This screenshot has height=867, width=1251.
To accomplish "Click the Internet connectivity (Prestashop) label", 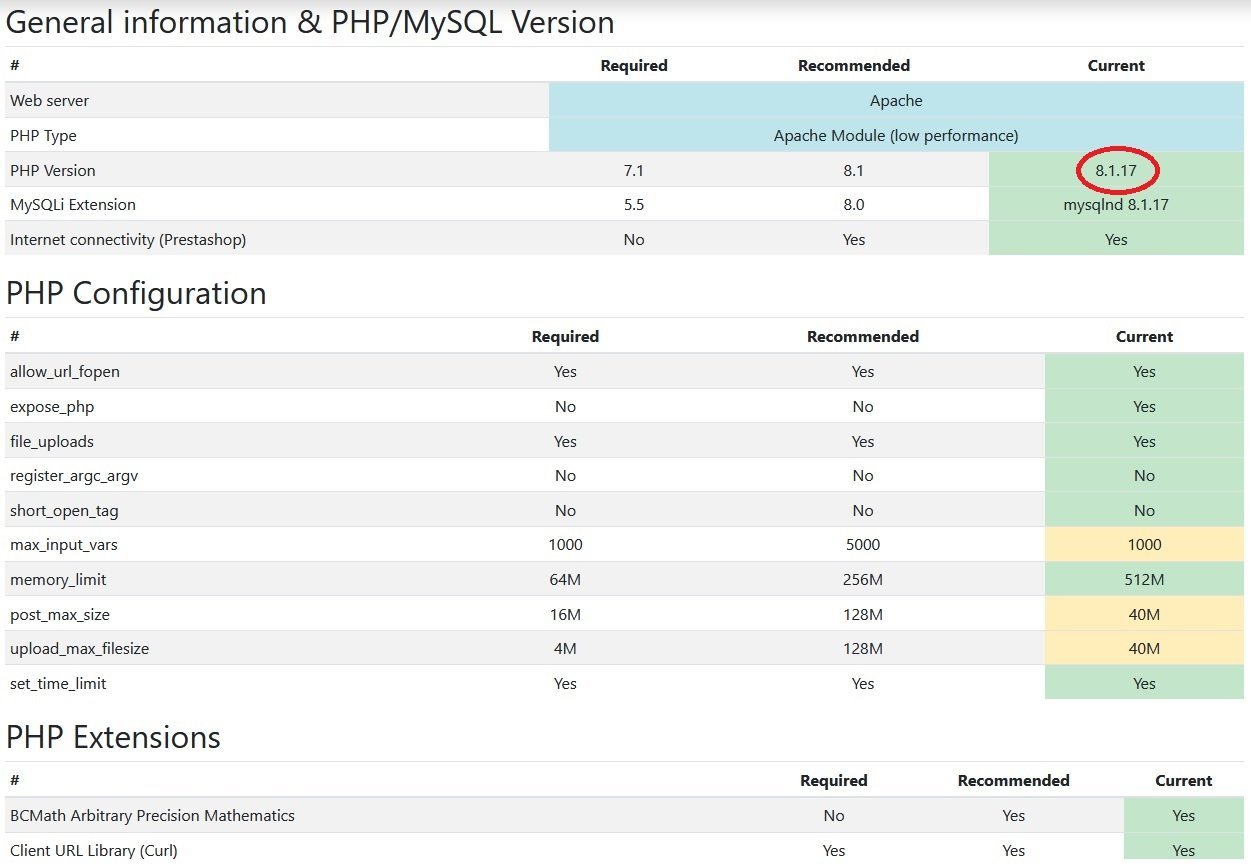I will pyautogui.click(x=128, y=240).
